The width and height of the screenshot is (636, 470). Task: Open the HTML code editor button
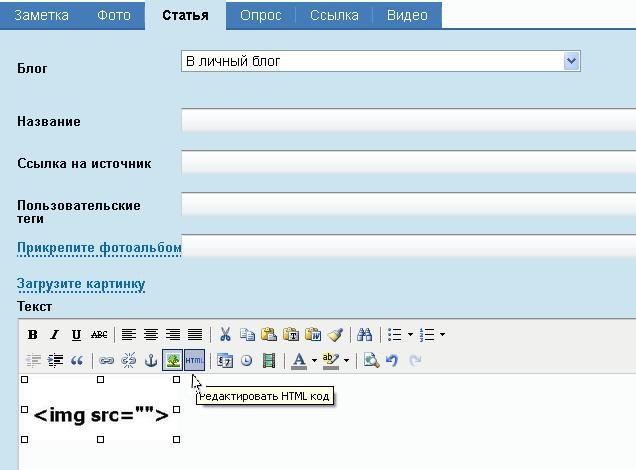pyautogui.click(x=194, y=360)
